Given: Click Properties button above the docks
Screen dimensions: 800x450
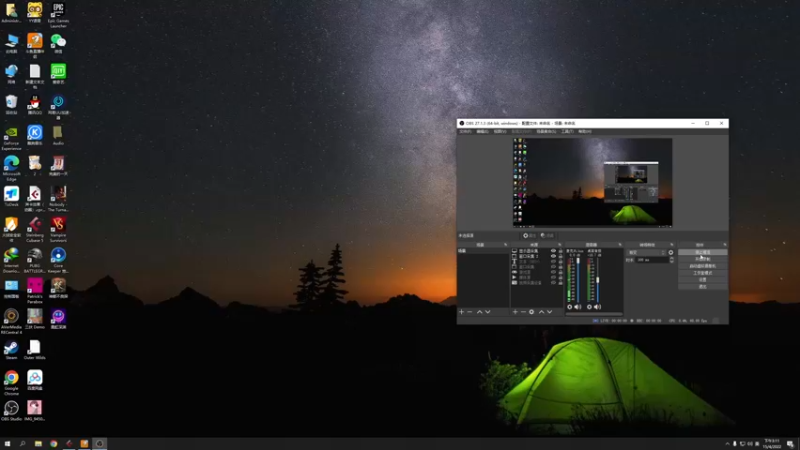Looking at the screenshot, I should (530, 236).
